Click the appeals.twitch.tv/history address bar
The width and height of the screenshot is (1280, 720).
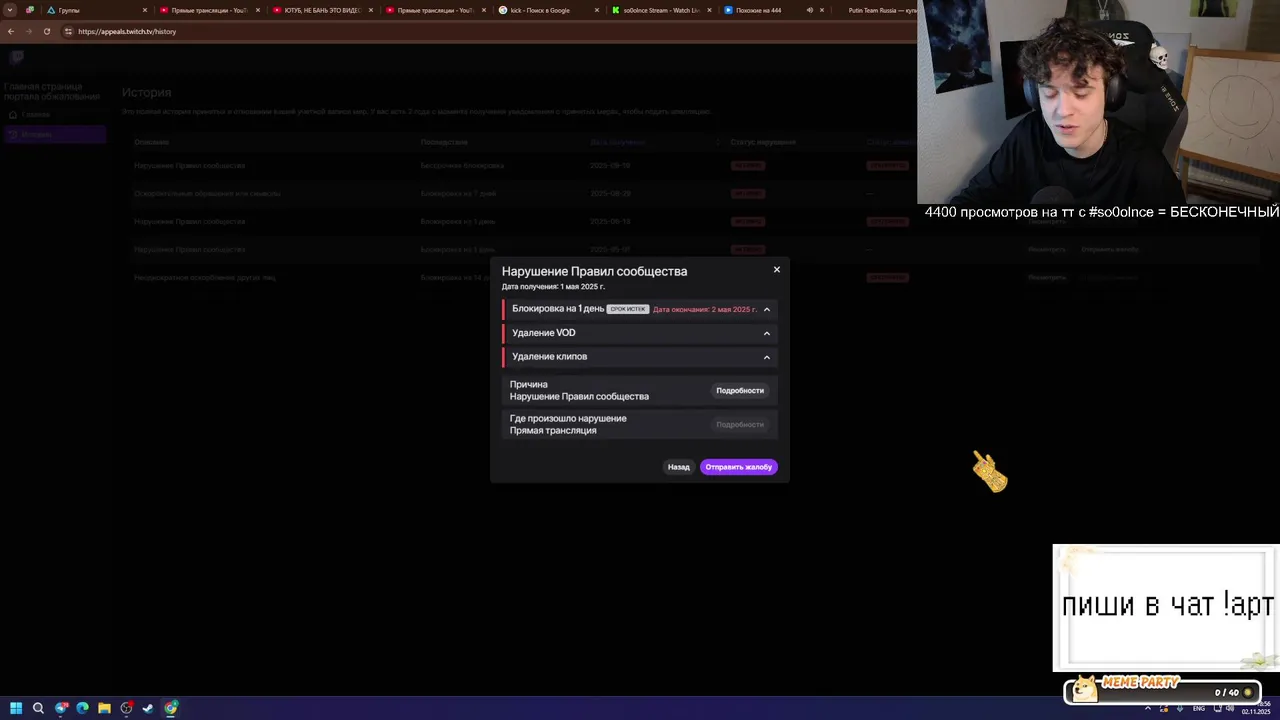pyautogui.click(x=490, y=31)
